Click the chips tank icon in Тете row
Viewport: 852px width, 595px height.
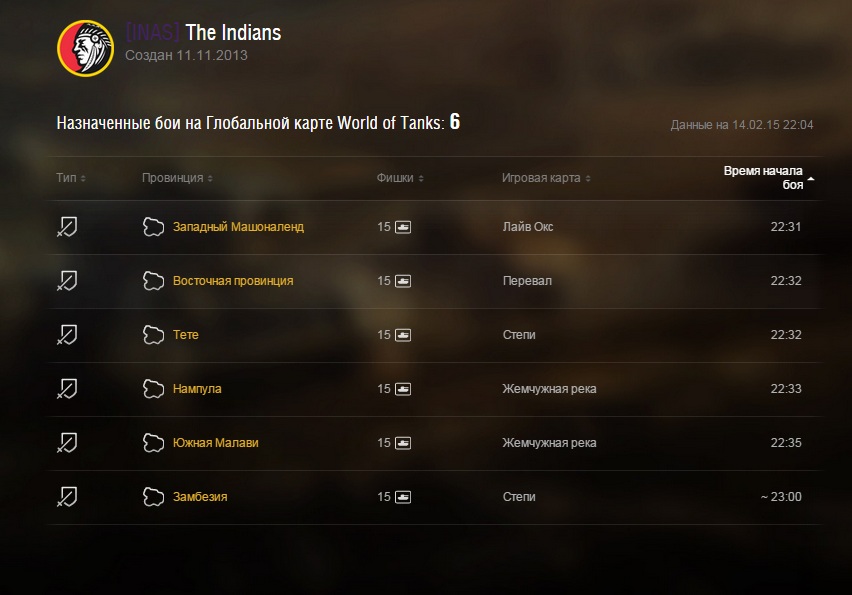tap(403, 335)
